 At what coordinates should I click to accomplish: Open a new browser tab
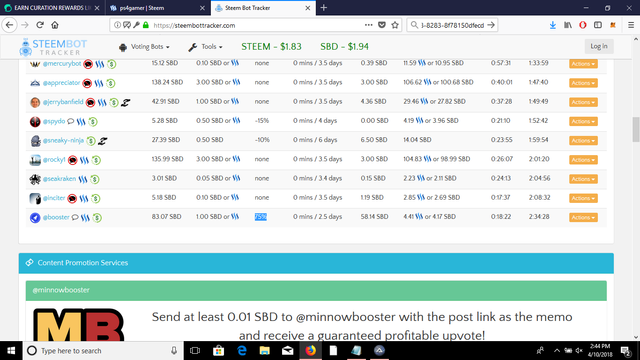tap(324, 8)
